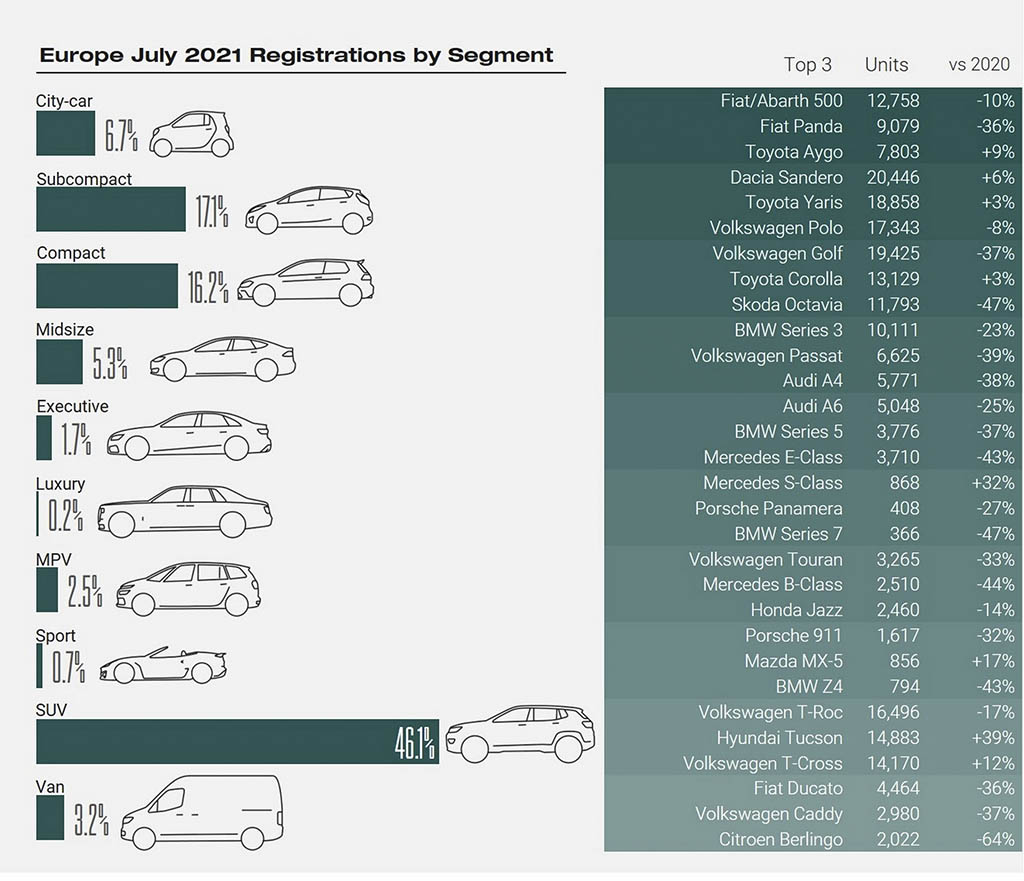This screenshot has width=1024, height=881.
Task: Select the 'Volkswagen Touran' model name
Action: [765, 560]
